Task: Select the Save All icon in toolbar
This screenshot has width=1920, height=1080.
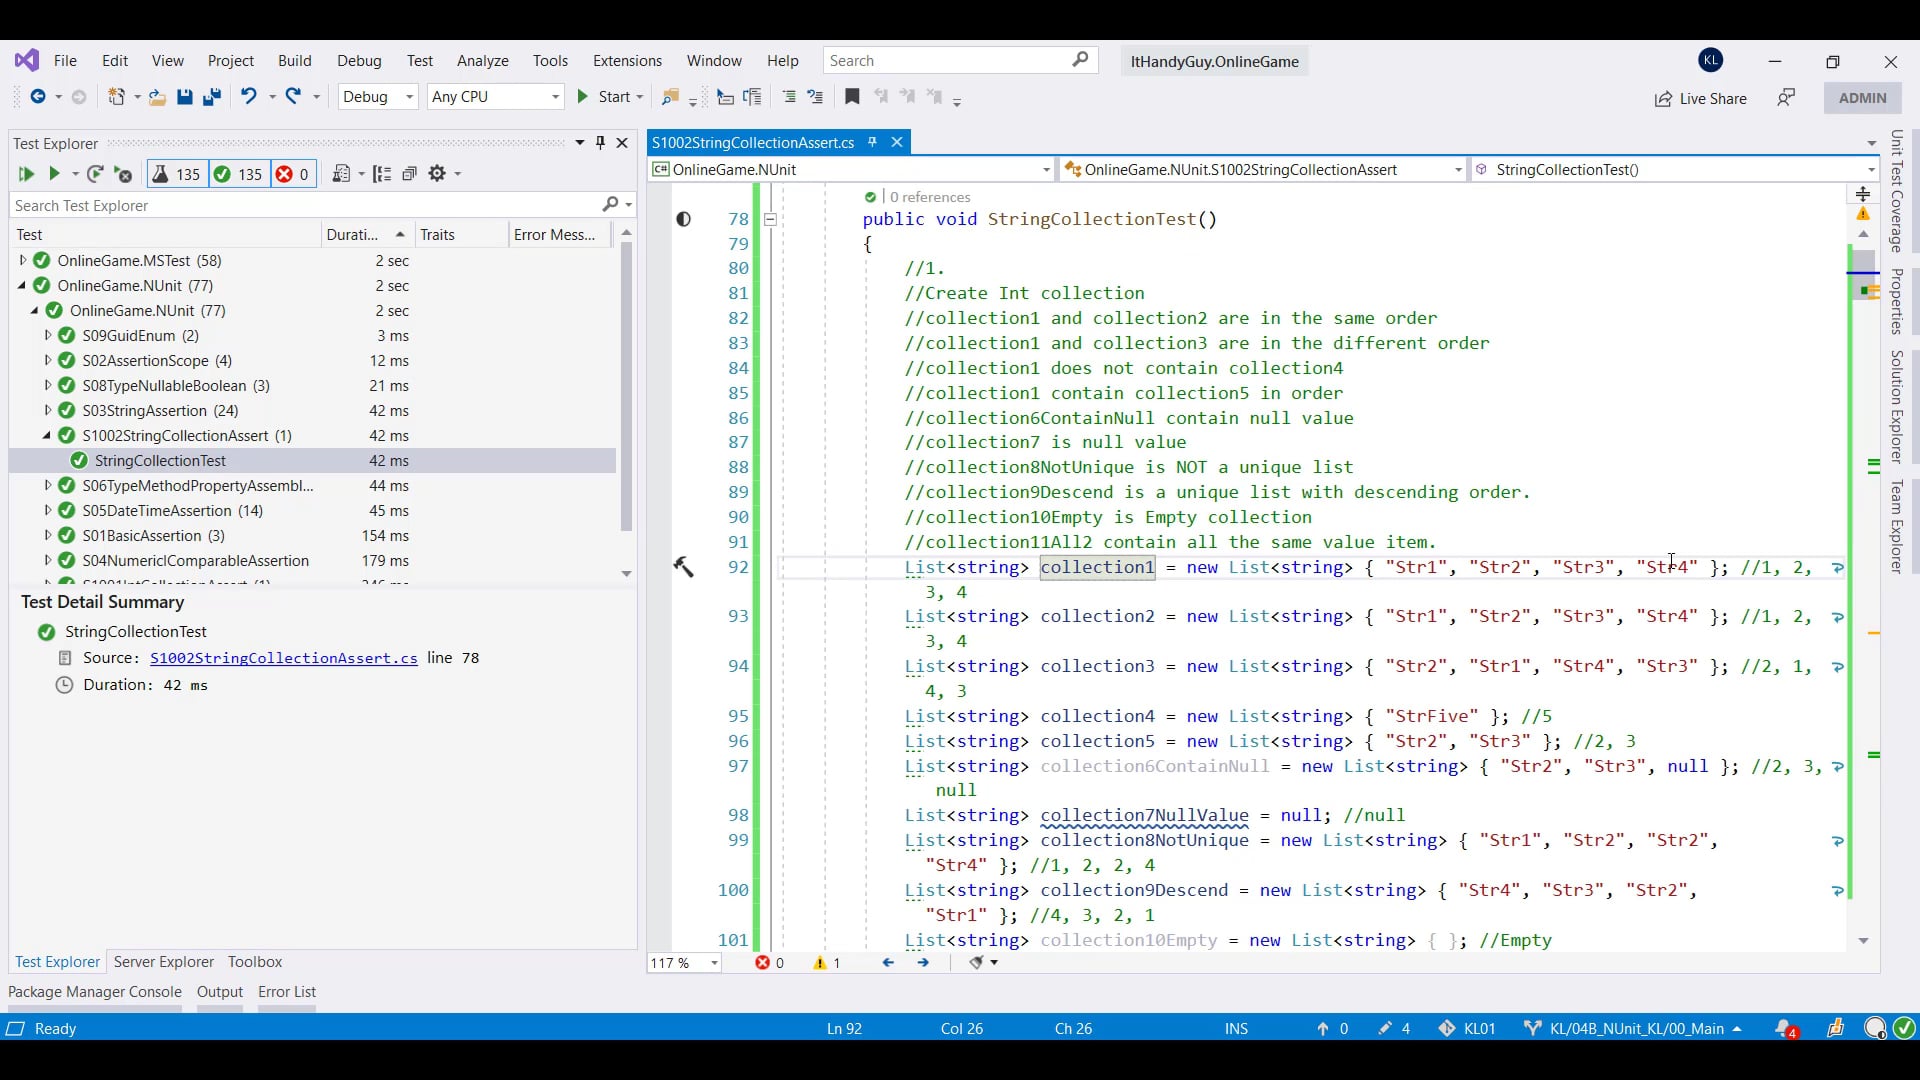Action: (x=211, y=97)
